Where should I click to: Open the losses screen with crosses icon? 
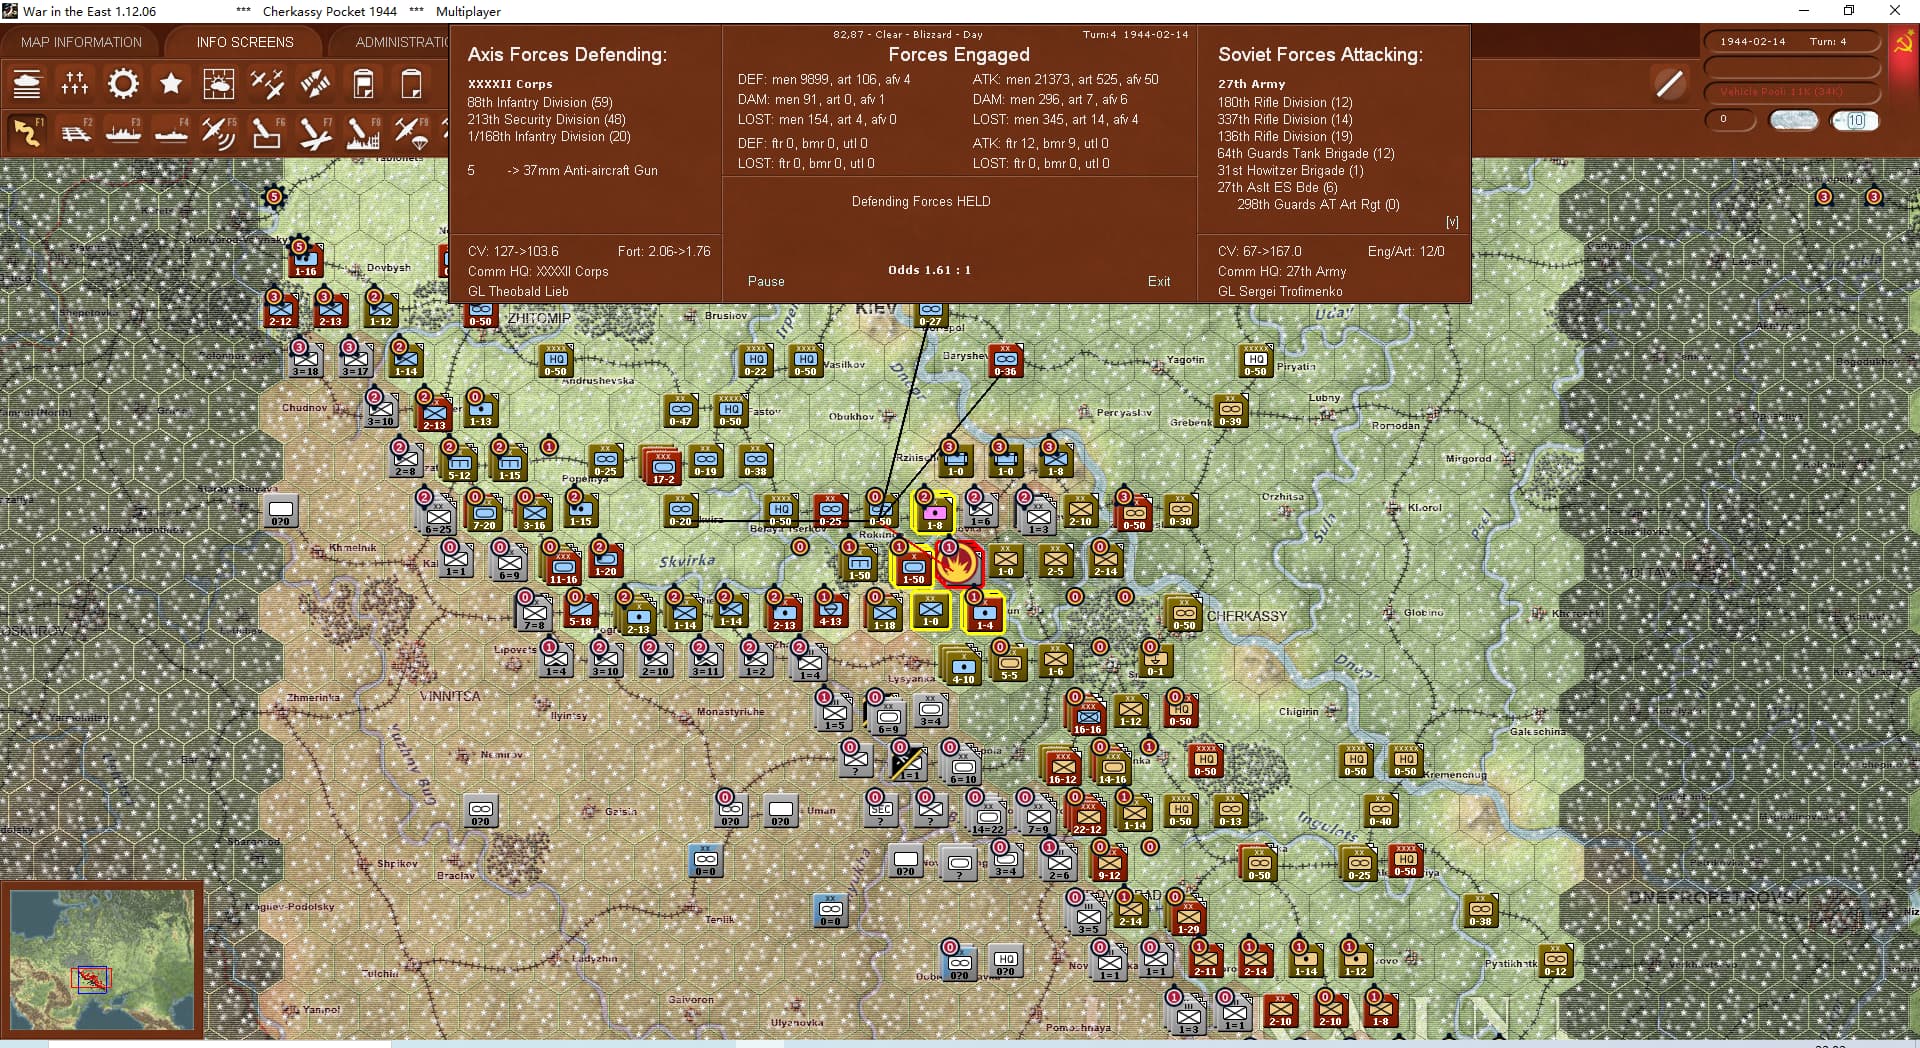pos(75,84)
